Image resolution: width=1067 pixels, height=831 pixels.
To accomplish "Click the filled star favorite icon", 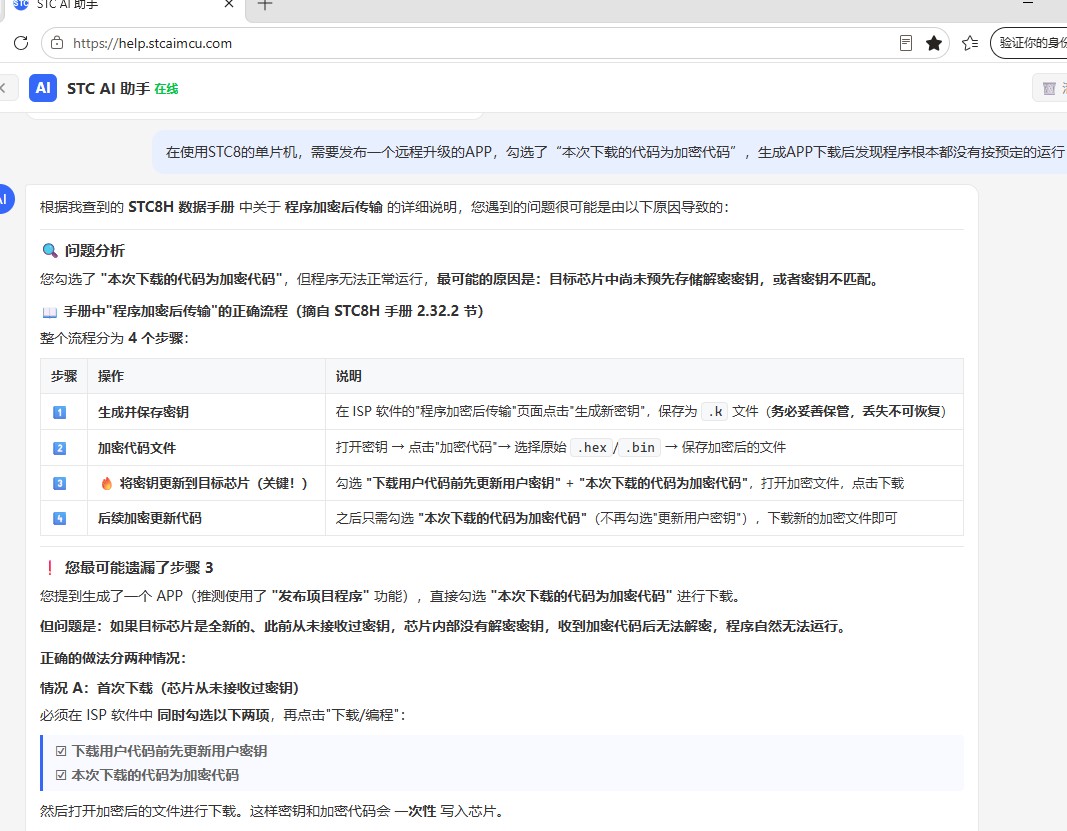I will (934, 43).
